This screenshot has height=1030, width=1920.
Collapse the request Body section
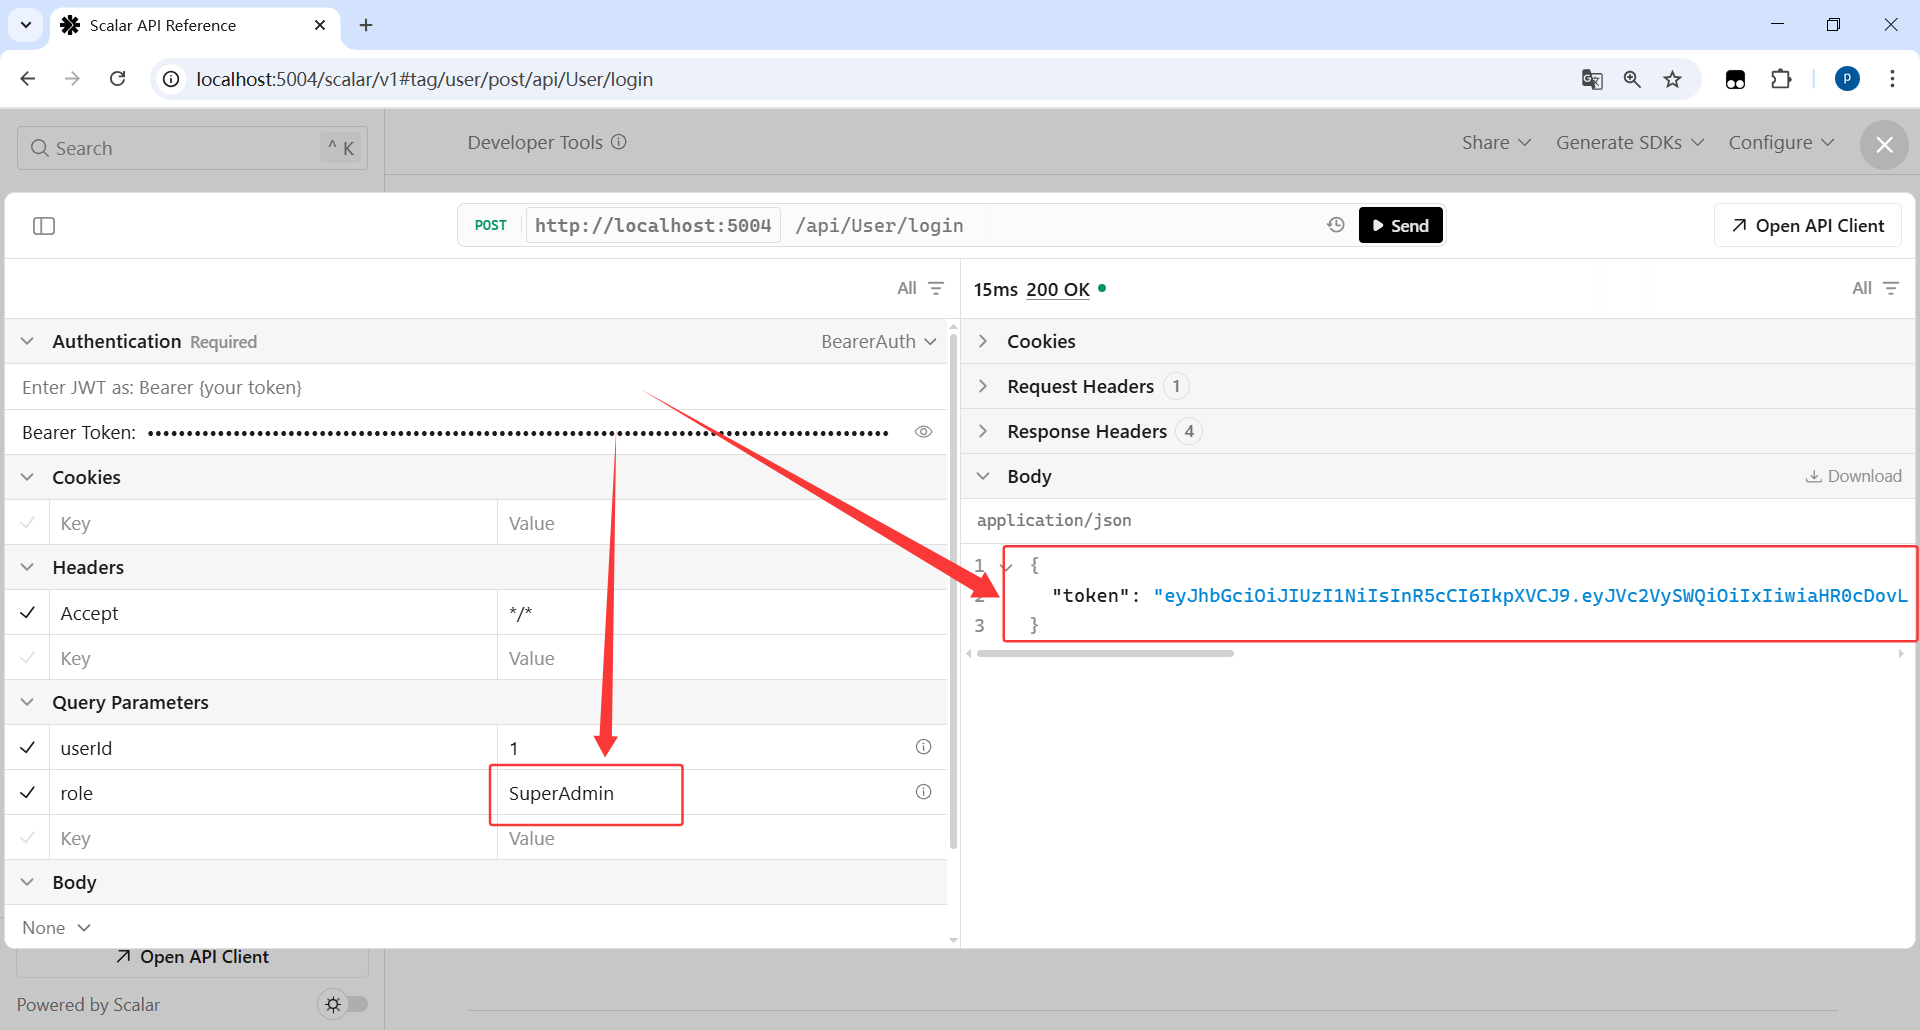pos(27,882)
